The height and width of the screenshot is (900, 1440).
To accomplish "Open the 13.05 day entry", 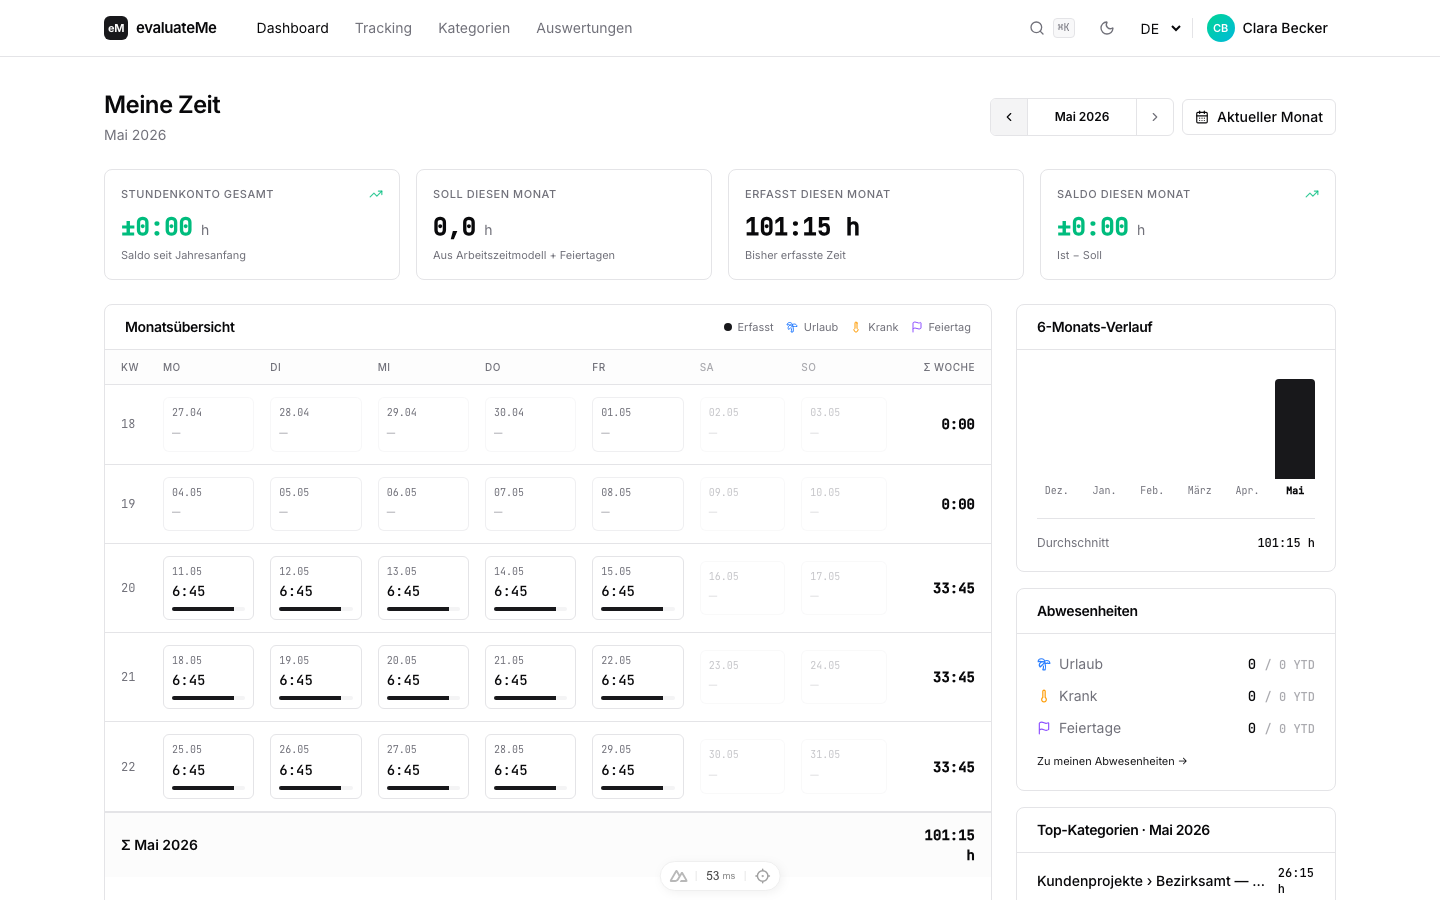I will pos(423,588).
